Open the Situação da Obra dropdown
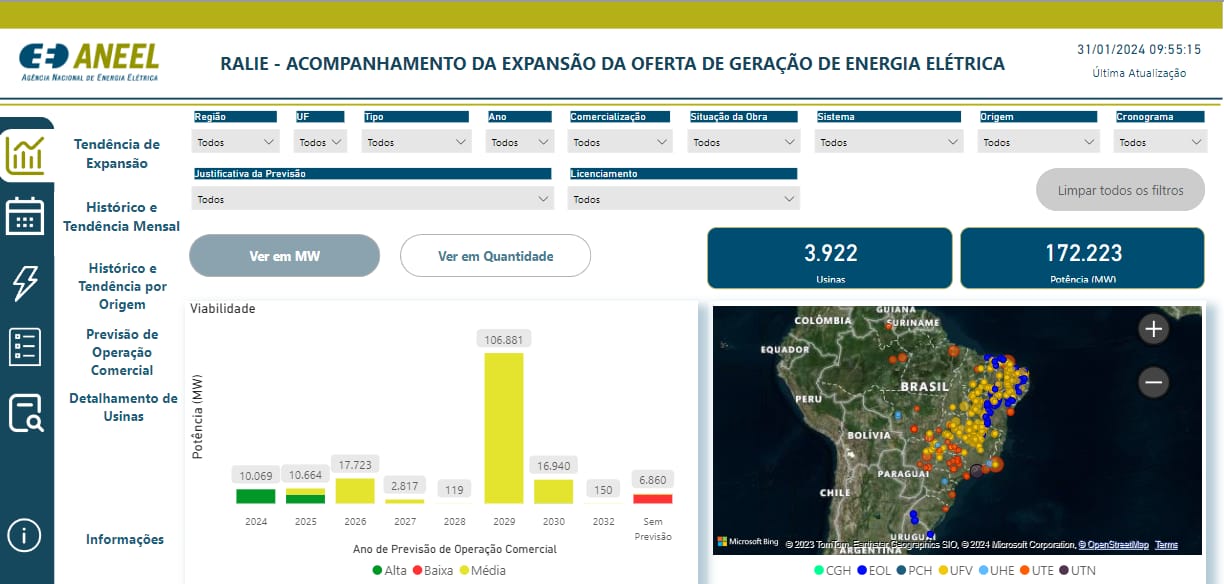The height and width of the screenshot is (584, 1224). (743, 142)
